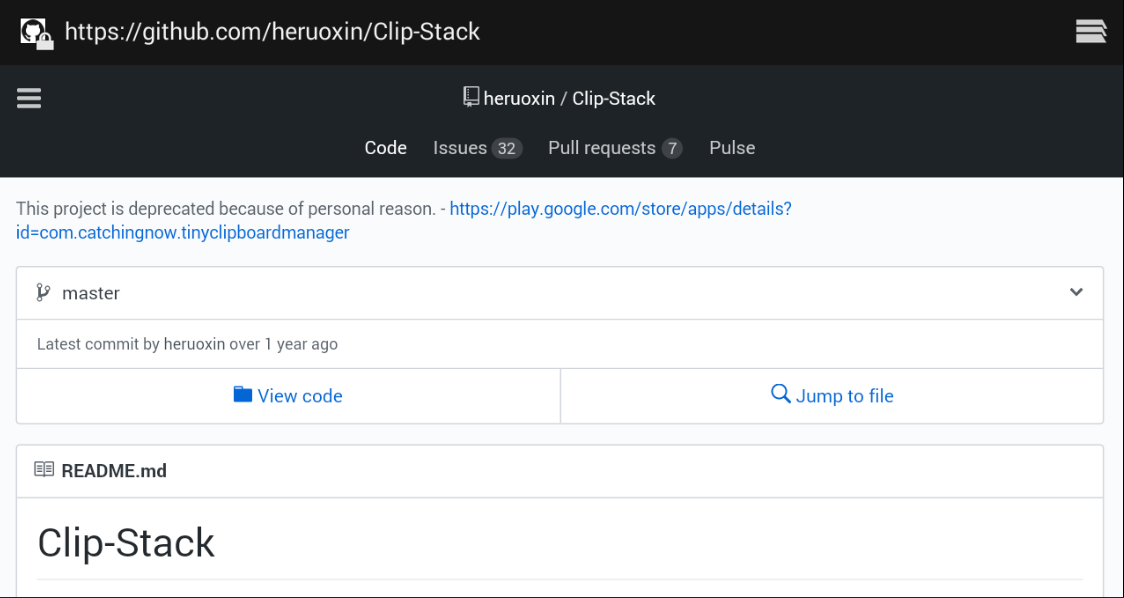
Task: Click the Jump to file button
Action: 832,396
